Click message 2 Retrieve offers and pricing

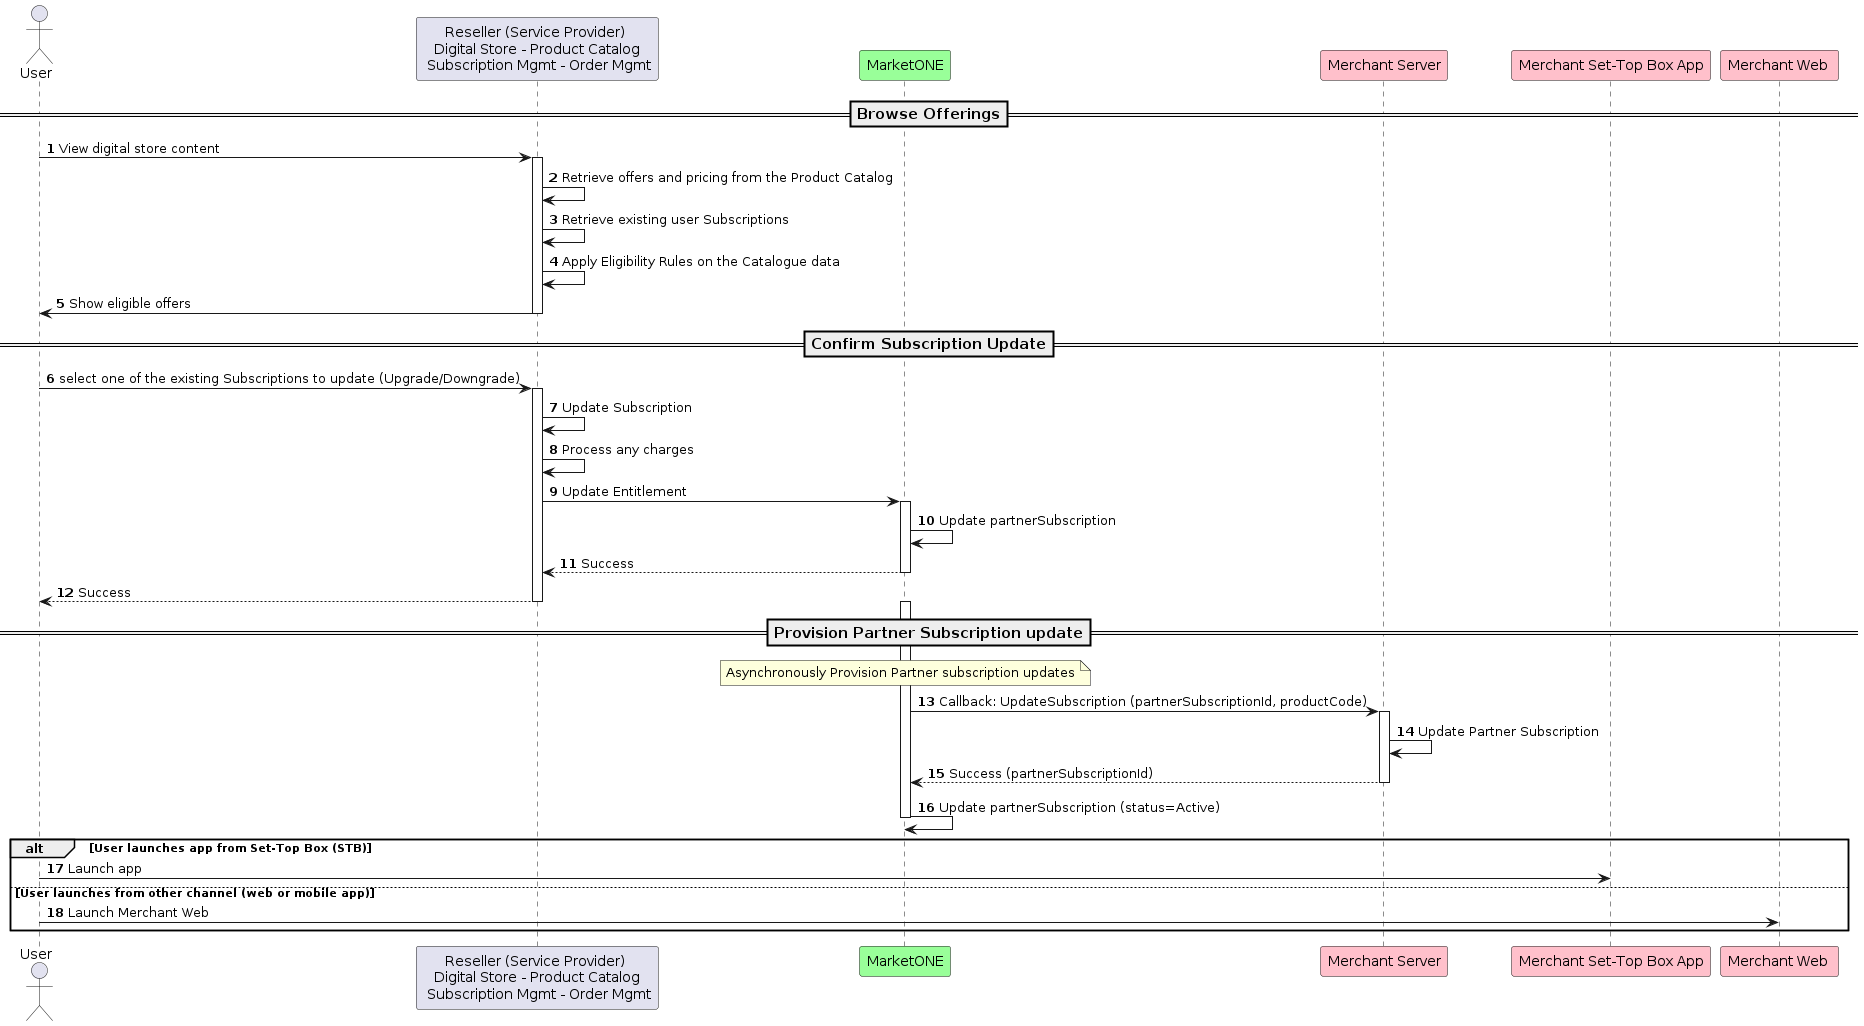[x=720, y=178]
